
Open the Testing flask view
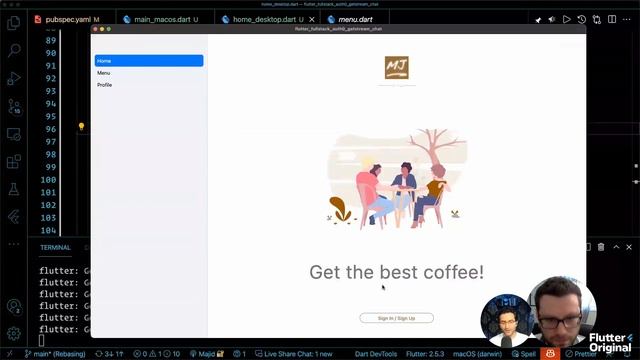pos(13,189)
